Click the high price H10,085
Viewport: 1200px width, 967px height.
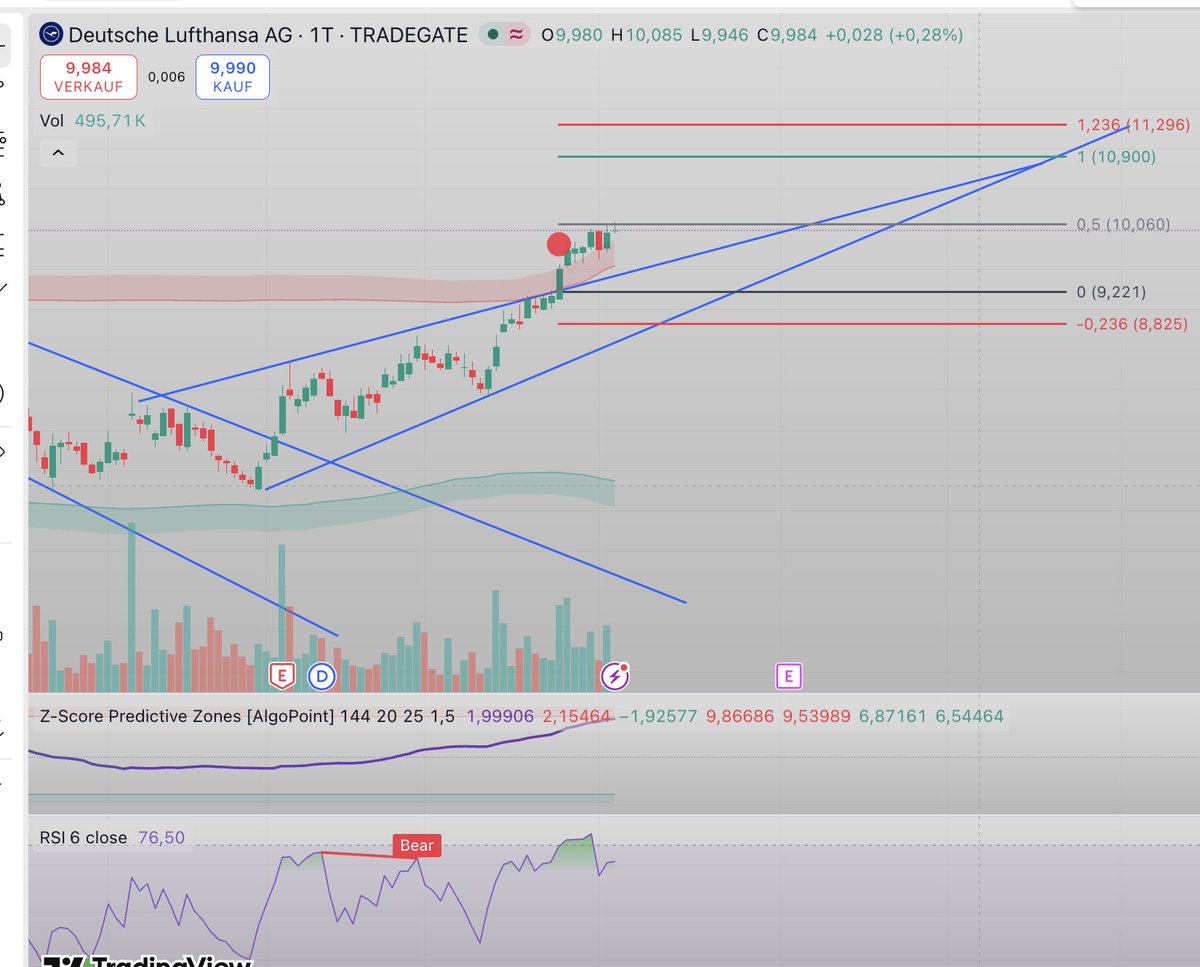tap(646, 35)
